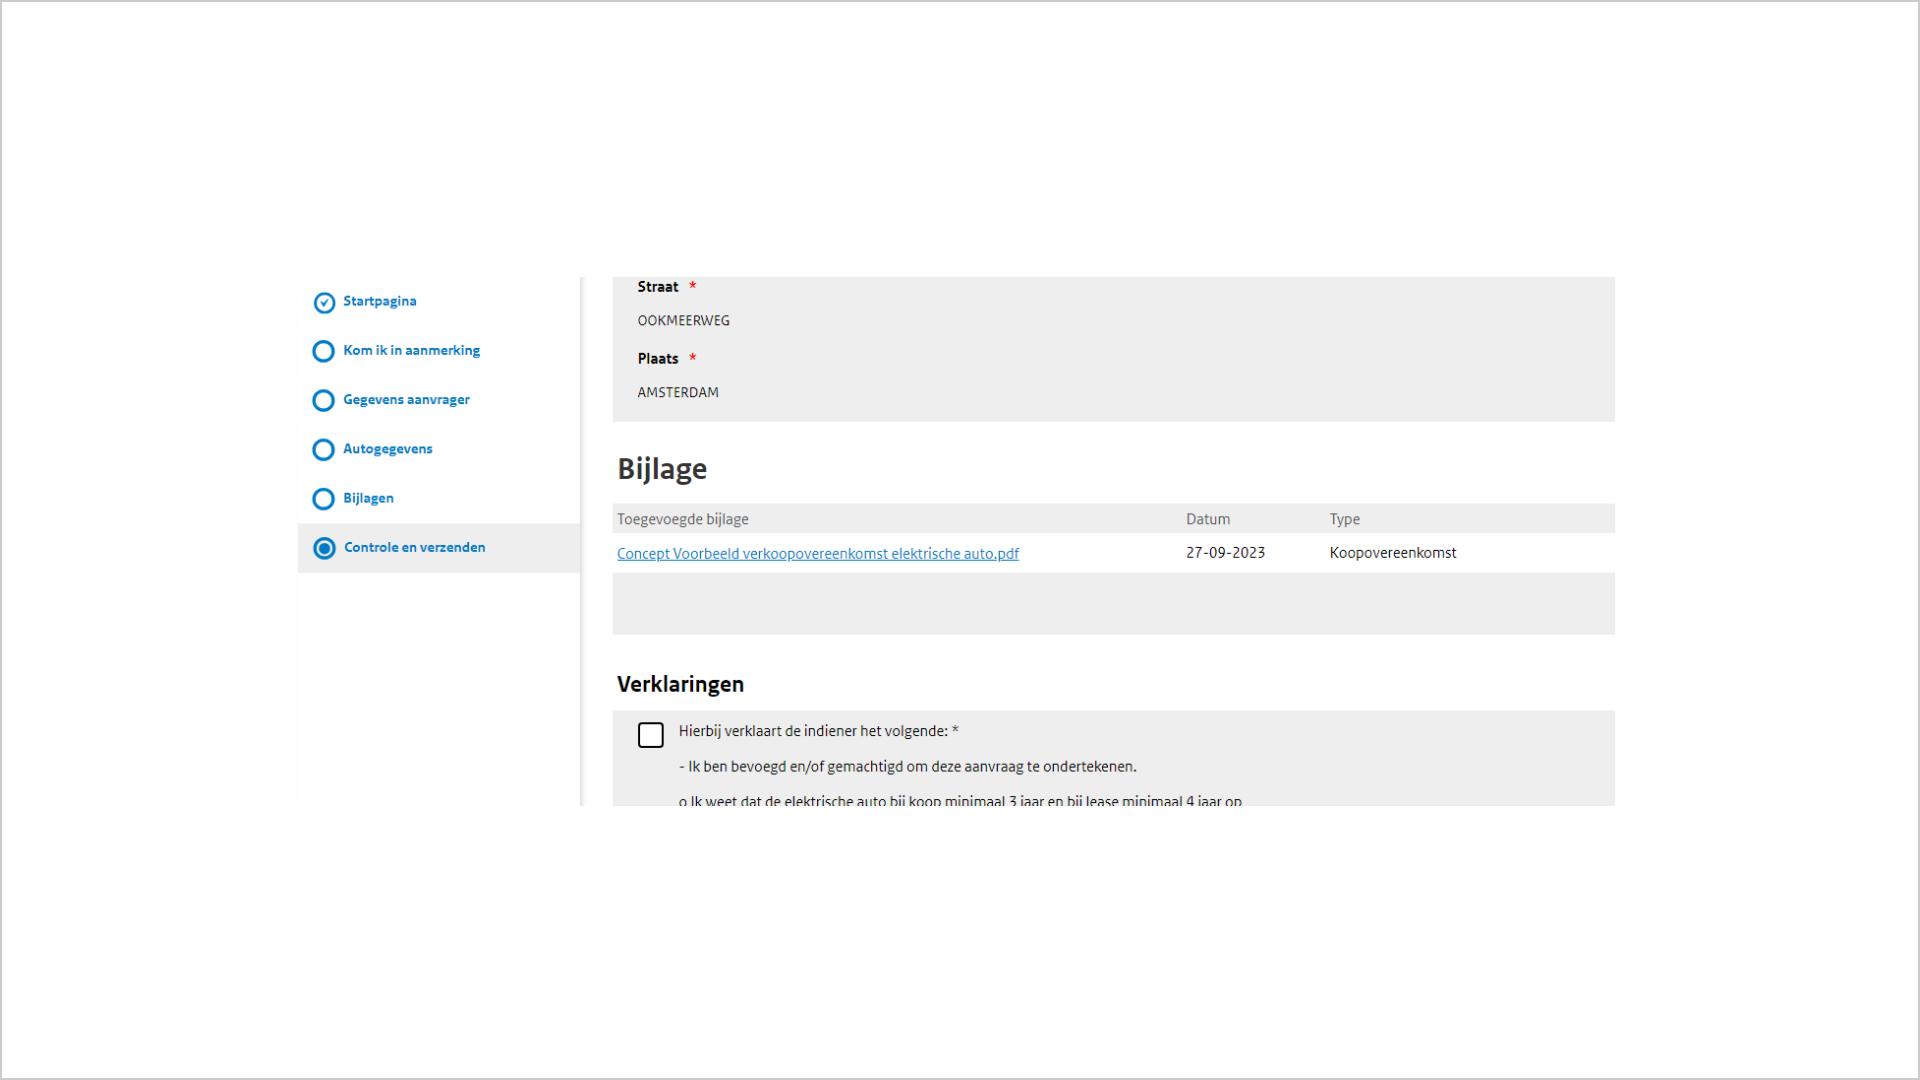Select the filled circle icon beside Controle en verzenden
Image resolution: width=1920 pixels, height=1080 pixels.
point(323,548)
